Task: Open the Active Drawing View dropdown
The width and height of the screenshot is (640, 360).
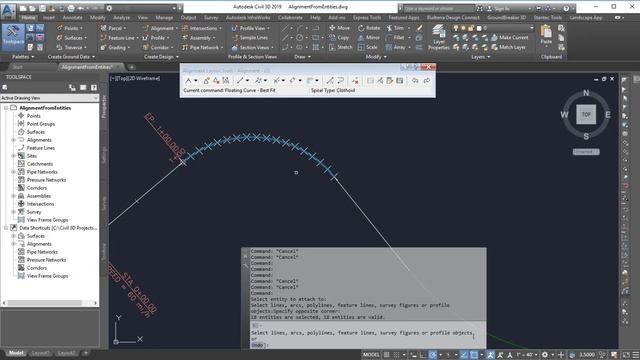Action: [49, 98]
